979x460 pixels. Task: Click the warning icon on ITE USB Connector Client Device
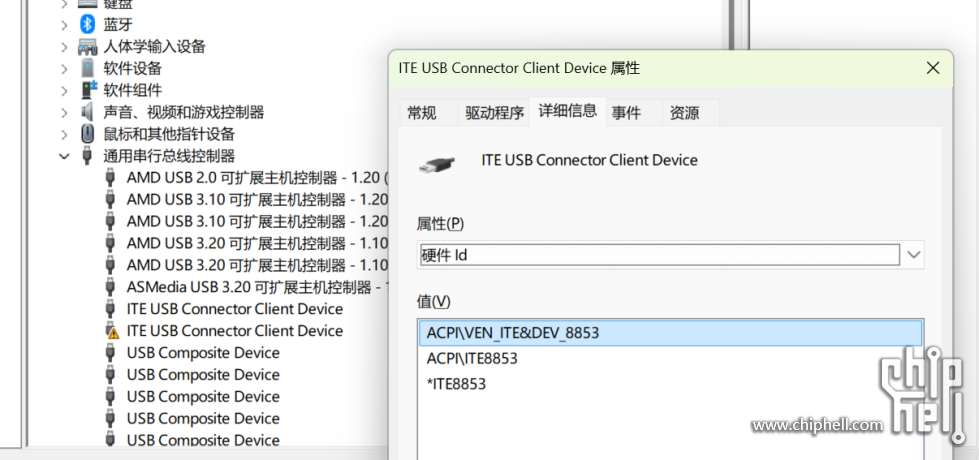tap(112, 331)
